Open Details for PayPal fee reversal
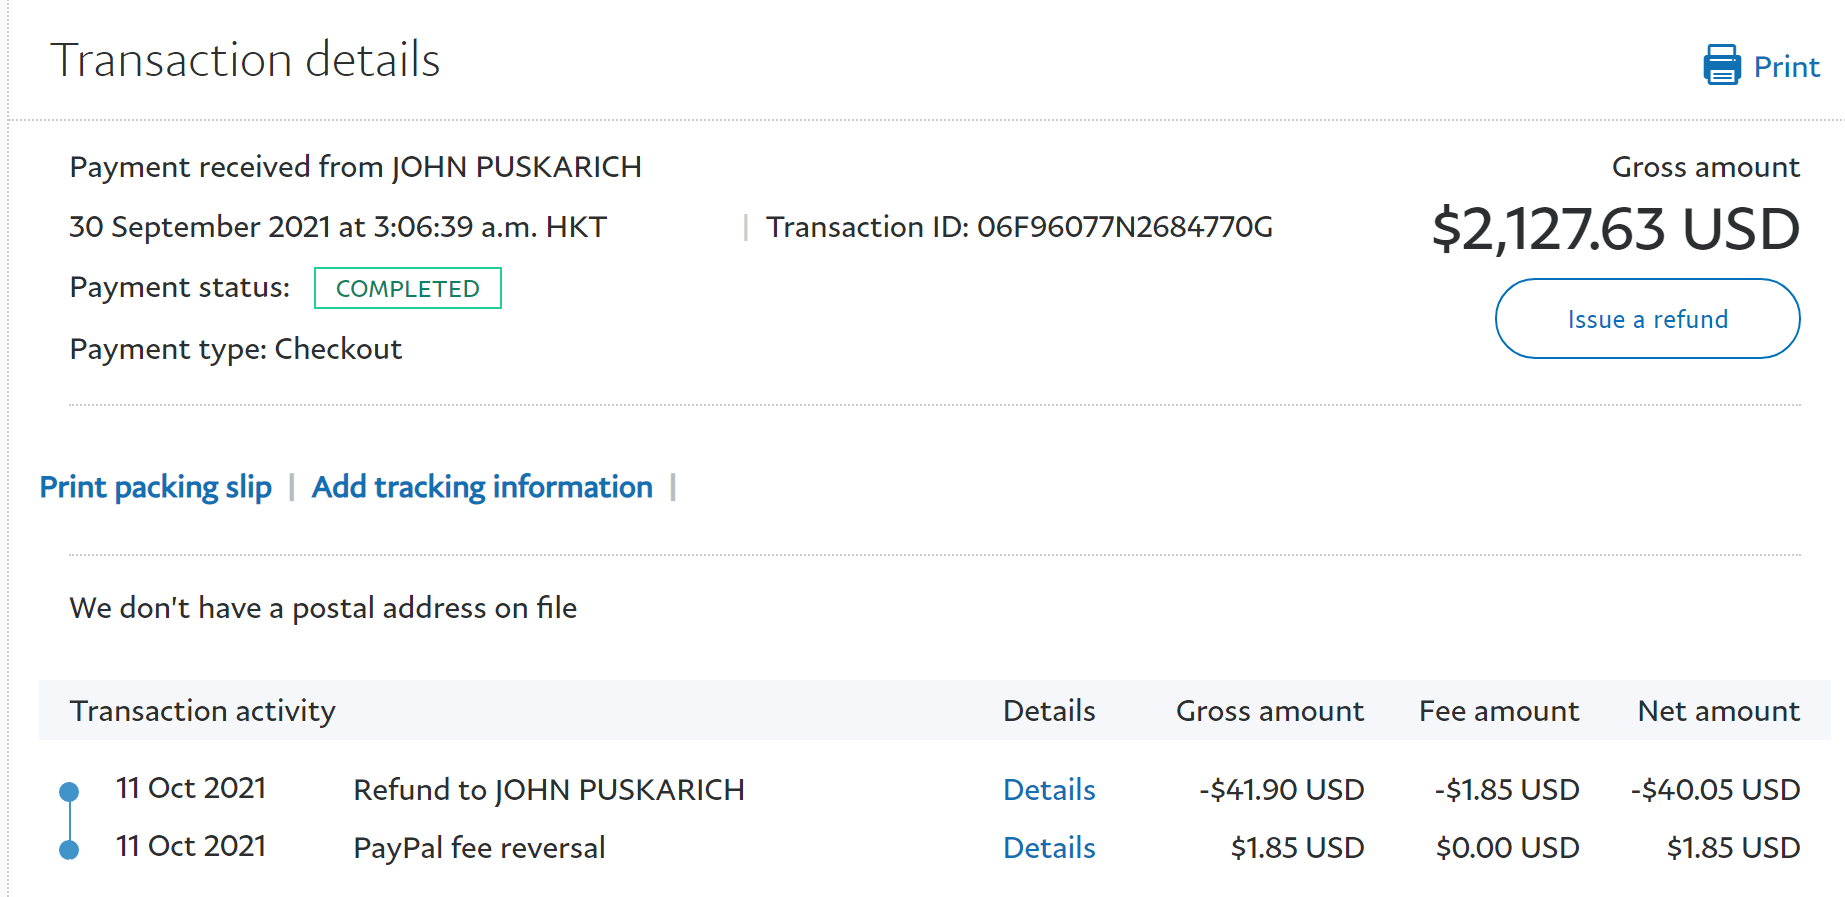The image size is (1845, 897). 1049,848
